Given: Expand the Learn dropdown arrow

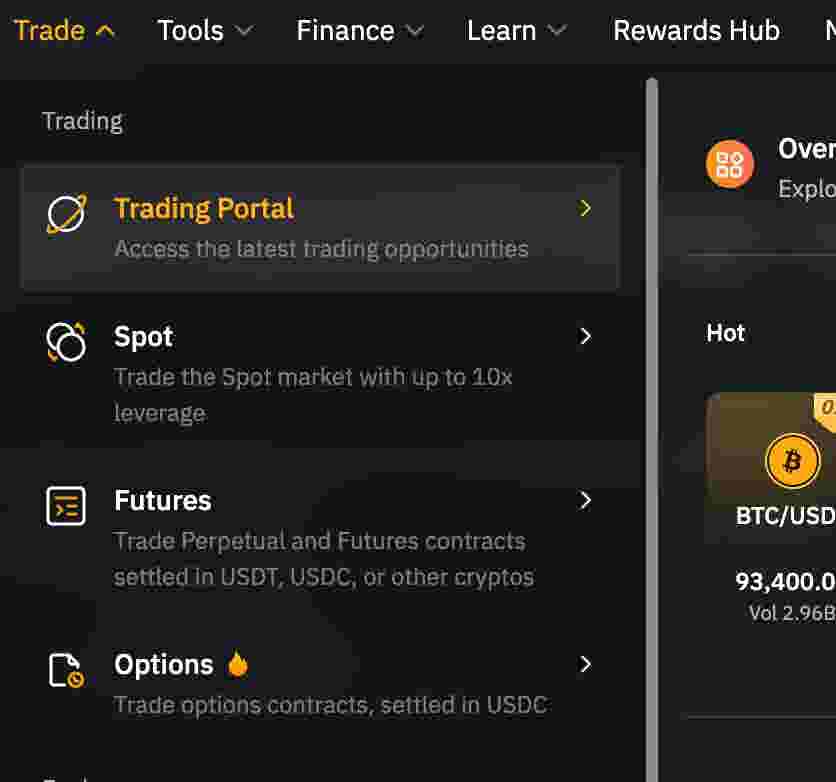Looking at the screenshot, I should (x=558, y=31).
